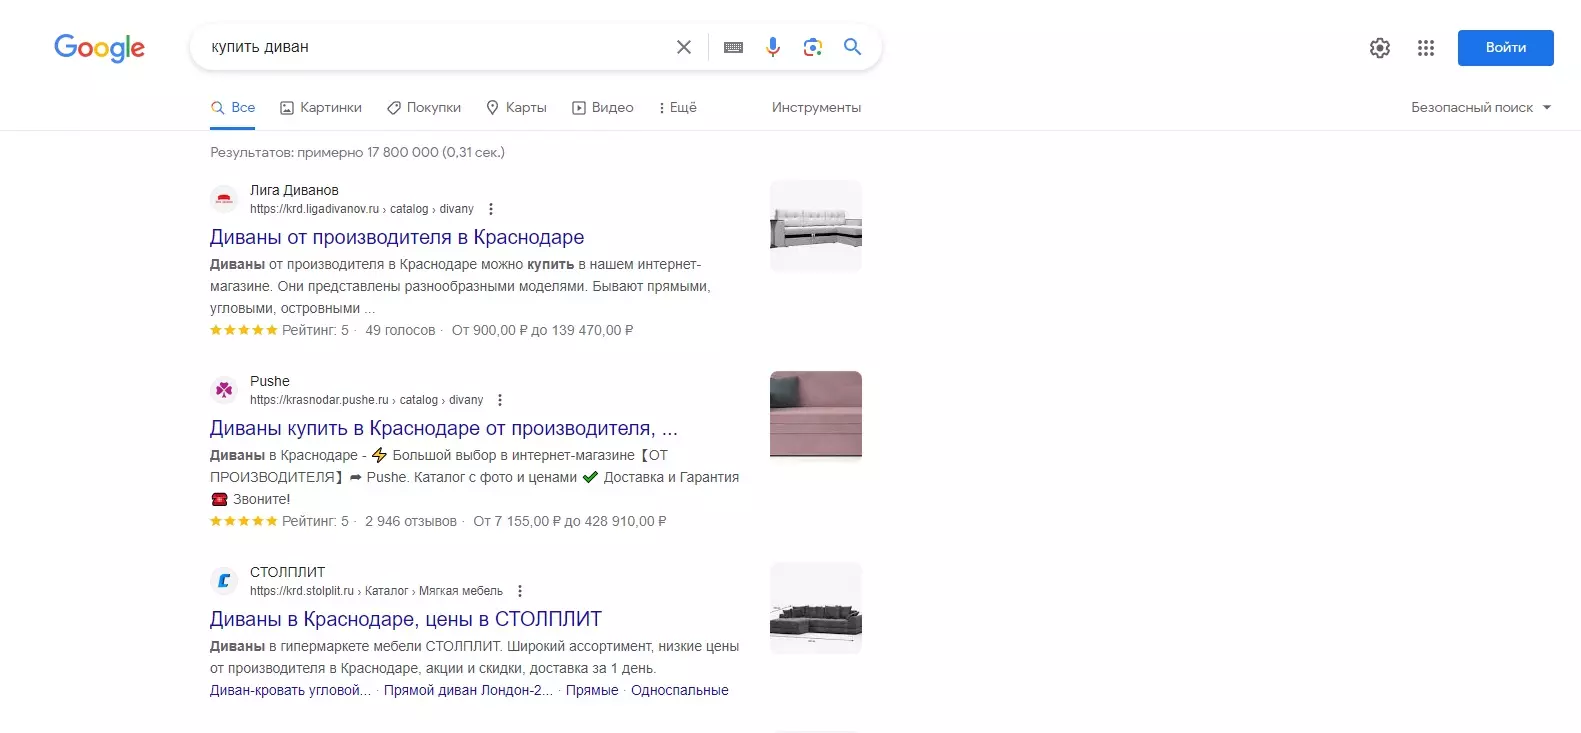Switch to the Карты tab

(x=516, y=107)
